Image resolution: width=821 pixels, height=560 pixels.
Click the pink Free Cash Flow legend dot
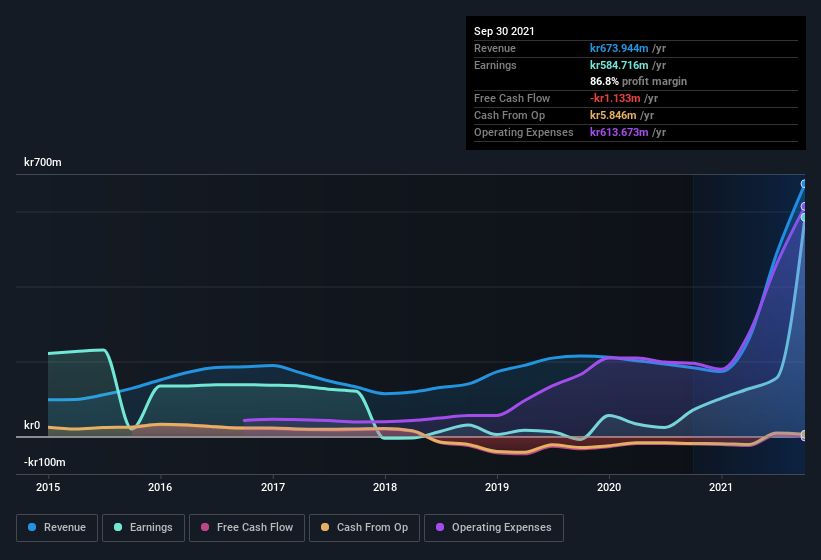(206, 527)
